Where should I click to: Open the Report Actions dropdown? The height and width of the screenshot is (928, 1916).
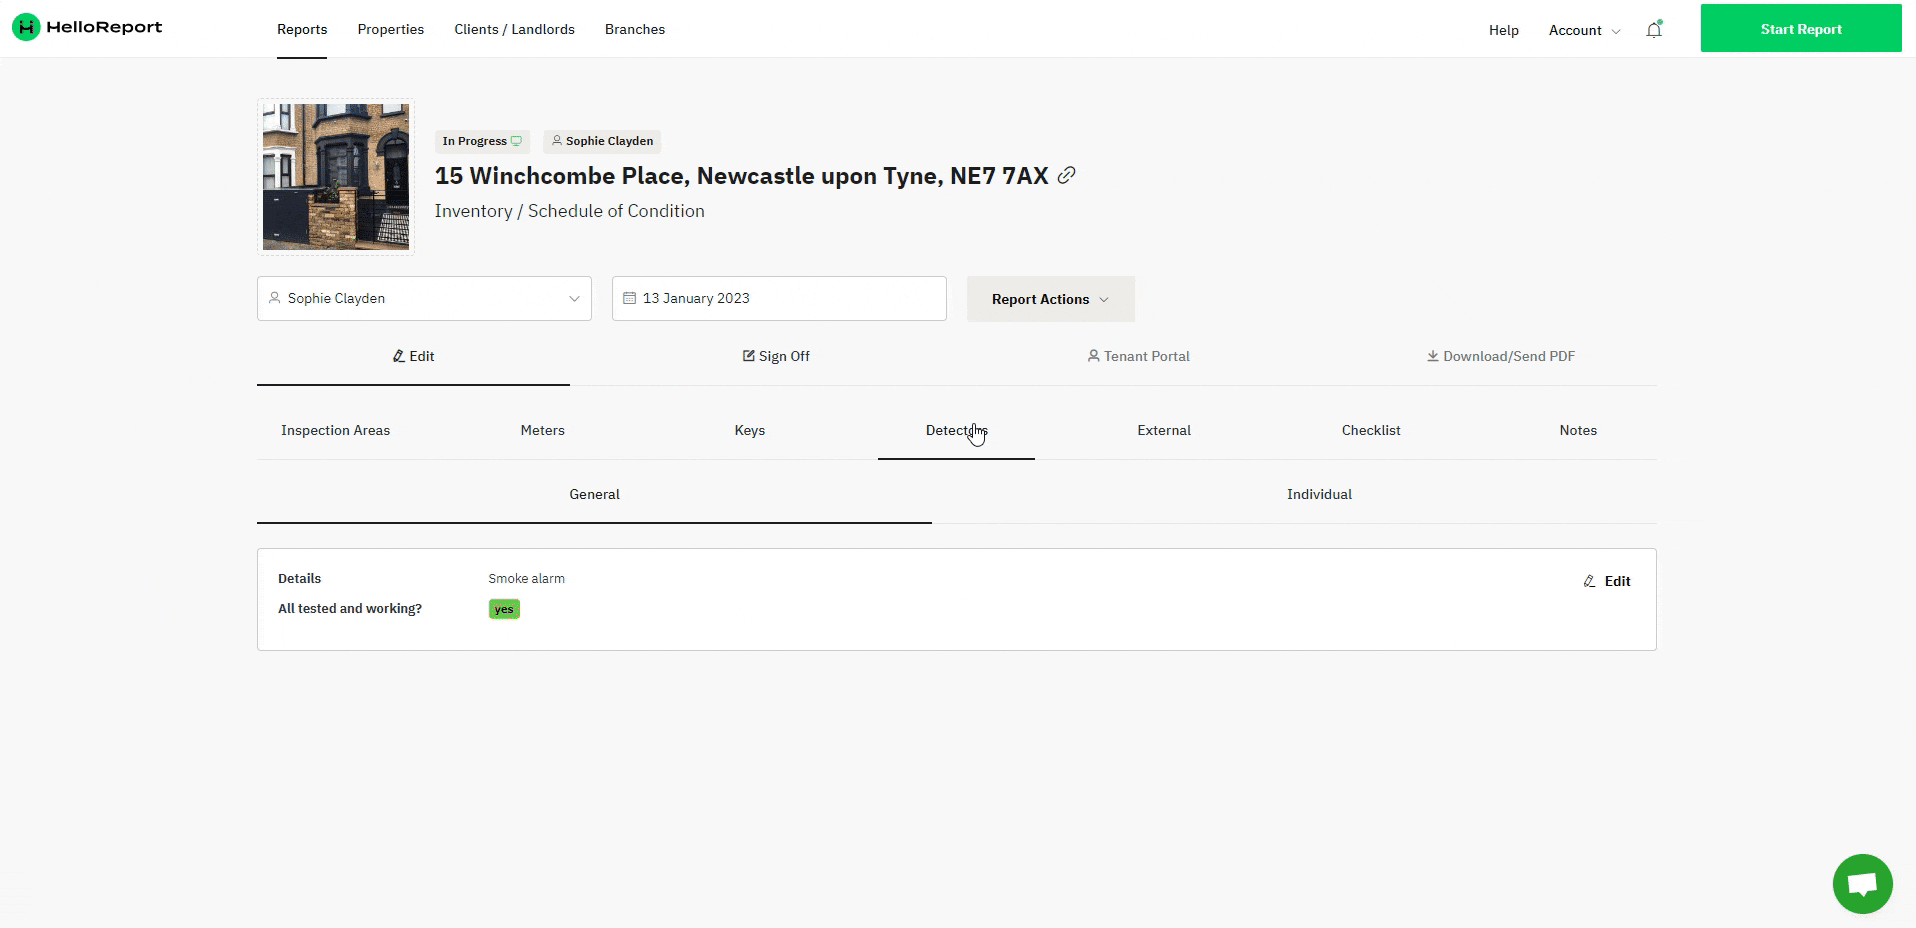(1050, 299)
